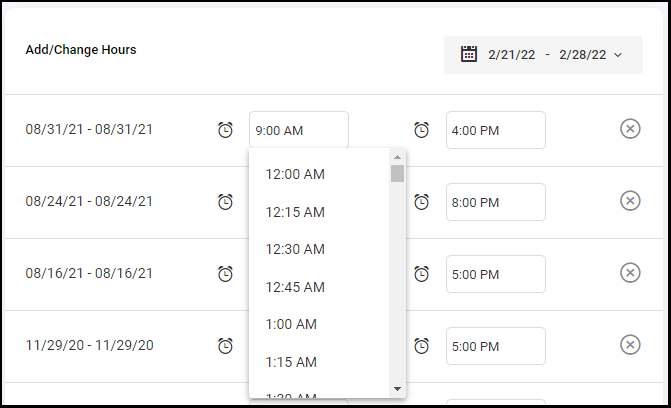
Task: Click the start-time clock icon for 11/29/20 row
Action: pyautogui.click(x=225, y=345)
